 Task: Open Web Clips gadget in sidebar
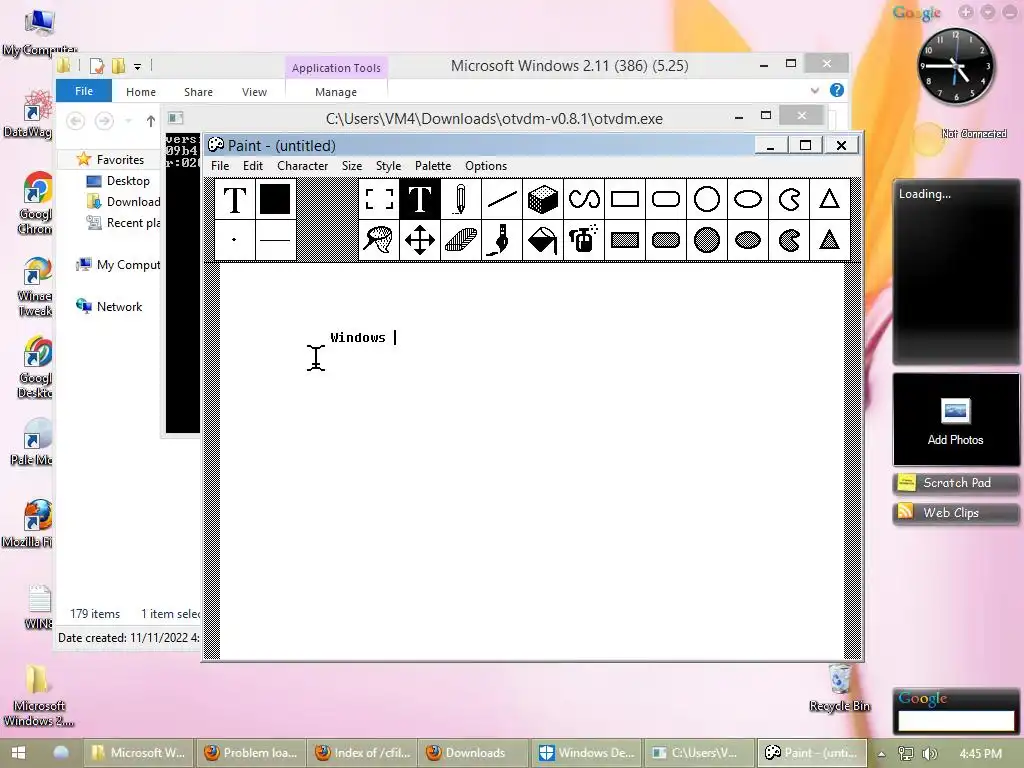(x=955, y=513)
